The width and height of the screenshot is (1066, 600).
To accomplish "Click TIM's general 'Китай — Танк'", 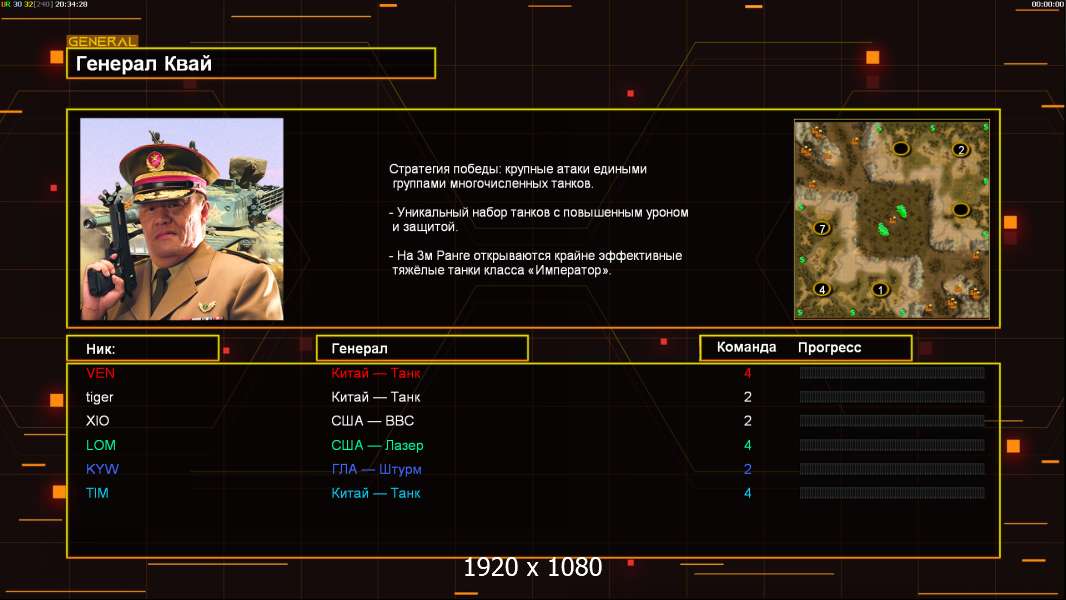I will pos(375,493).
